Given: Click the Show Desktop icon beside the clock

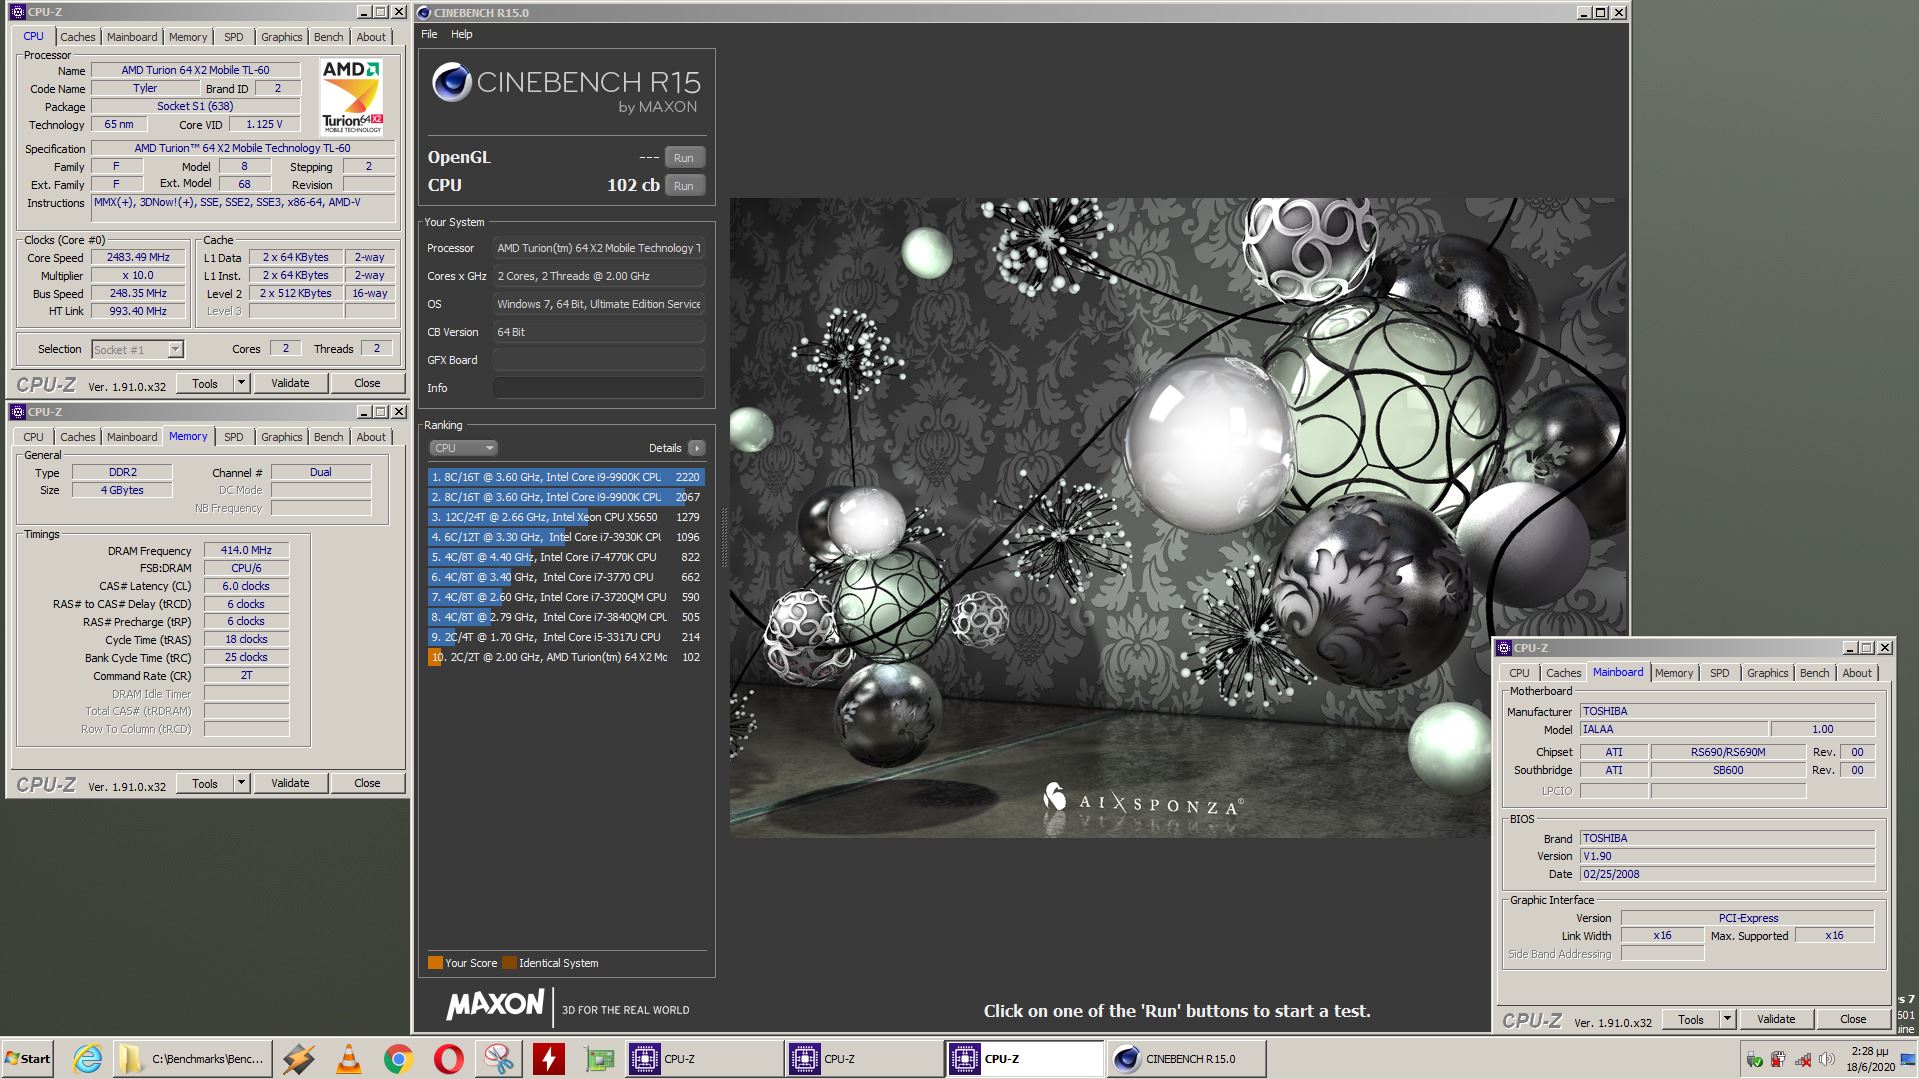Looking at the screenshot, I should tap(1908, 1059).
